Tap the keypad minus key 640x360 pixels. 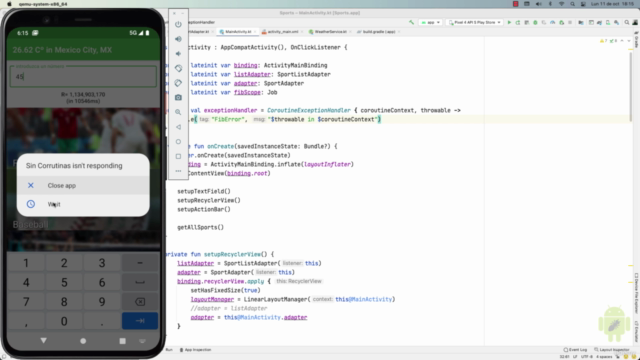tap(140, 263)
